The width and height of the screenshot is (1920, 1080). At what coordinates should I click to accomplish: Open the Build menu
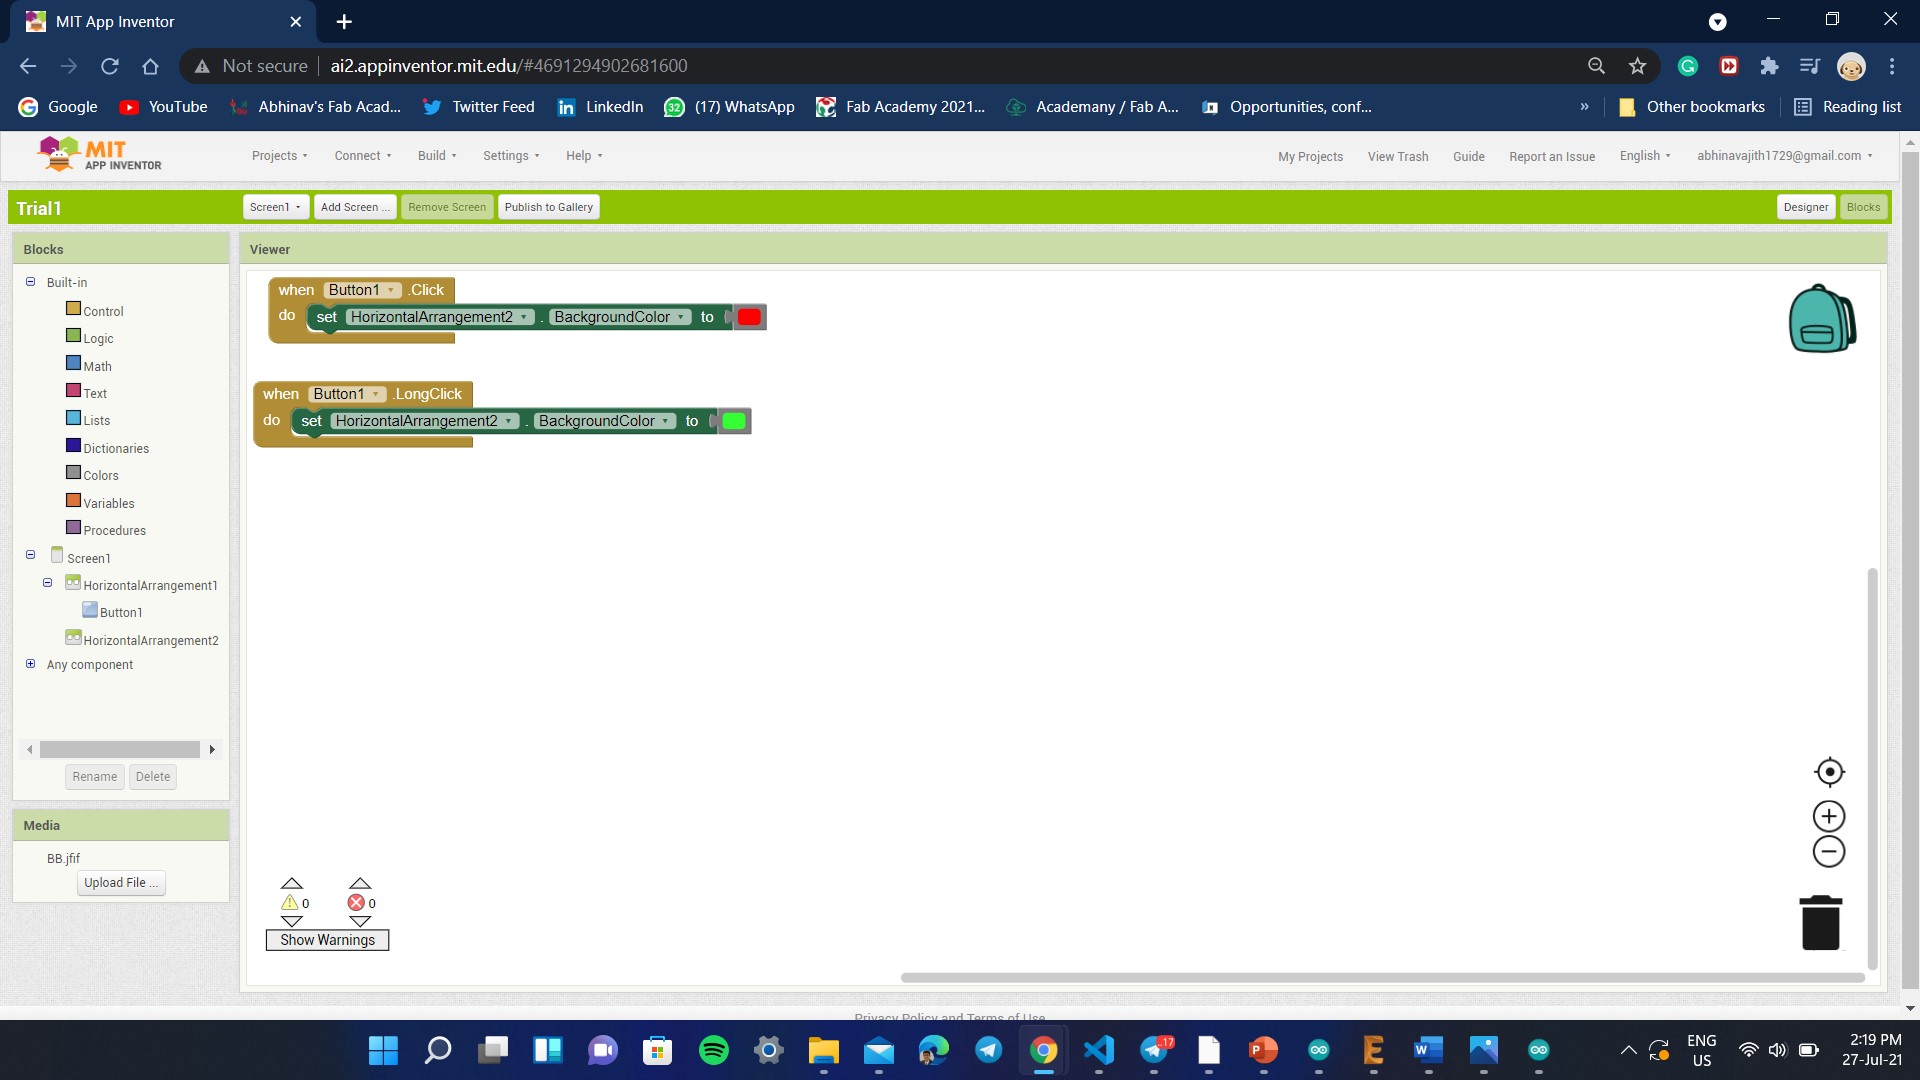tap(437, 156)
